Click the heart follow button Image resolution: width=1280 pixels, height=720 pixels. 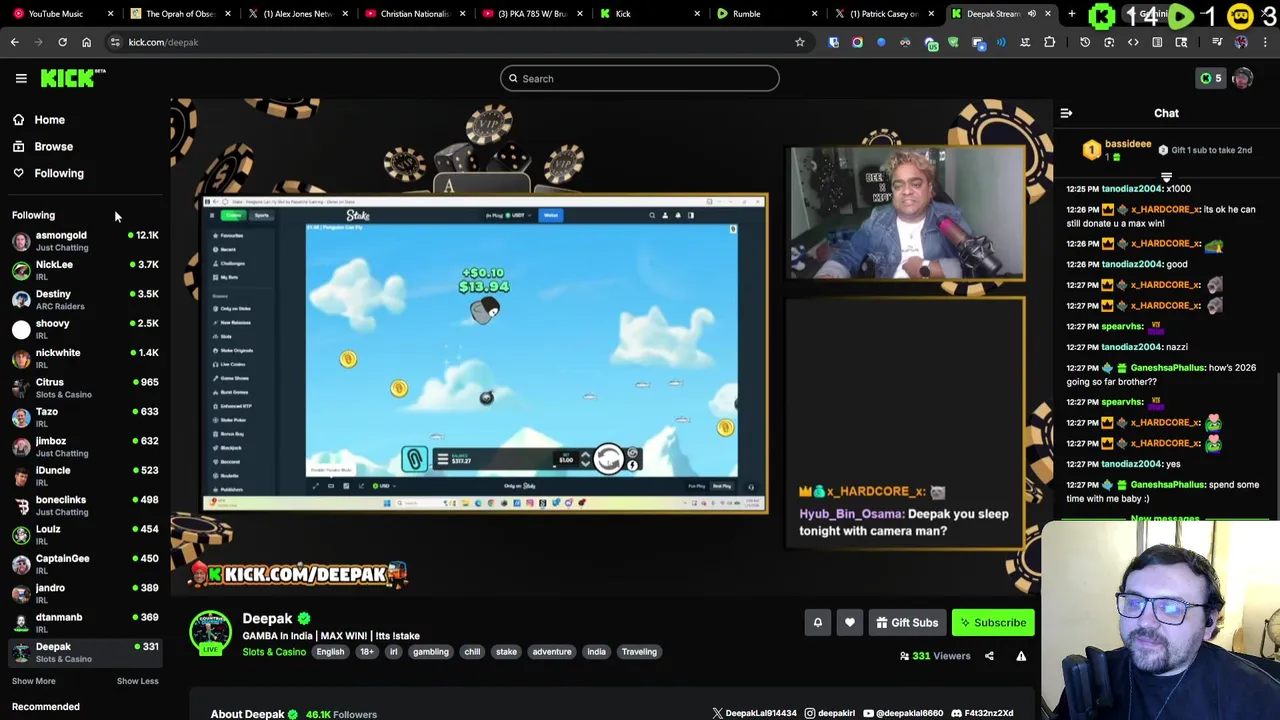click(x=849, y=622)
